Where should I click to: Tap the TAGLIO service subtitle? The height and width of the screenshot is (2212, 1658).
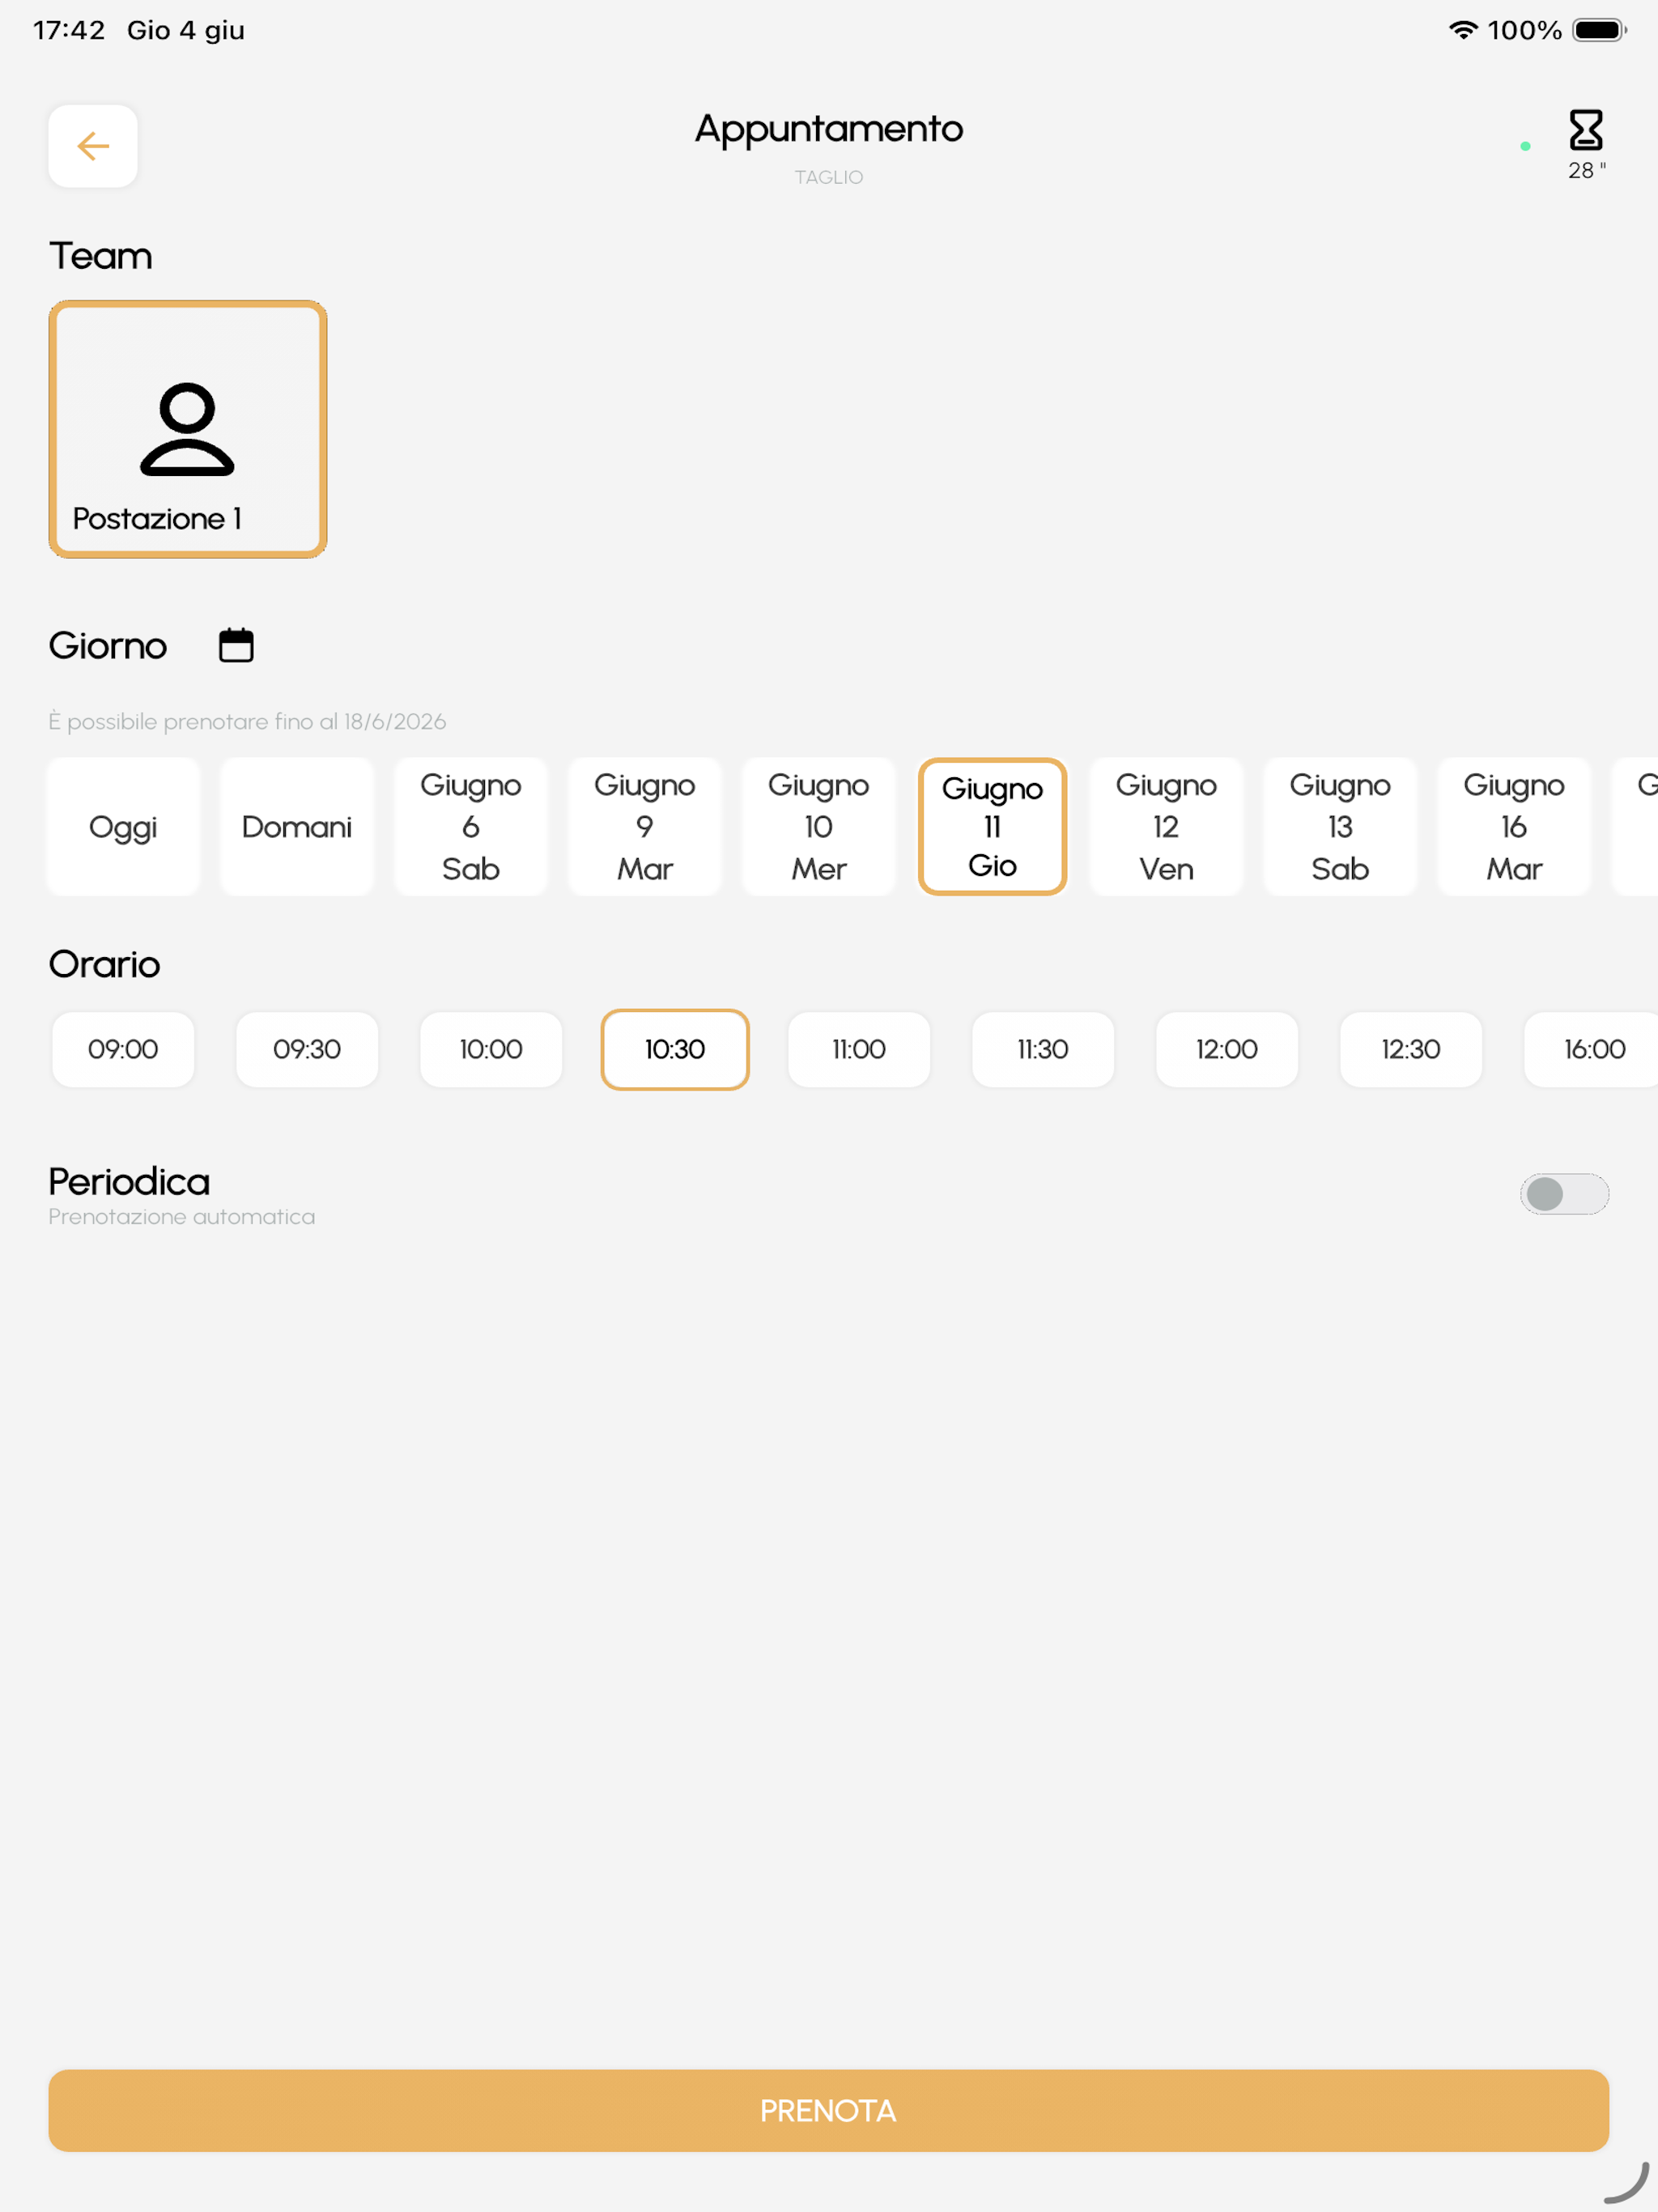[x=829, y=177]
